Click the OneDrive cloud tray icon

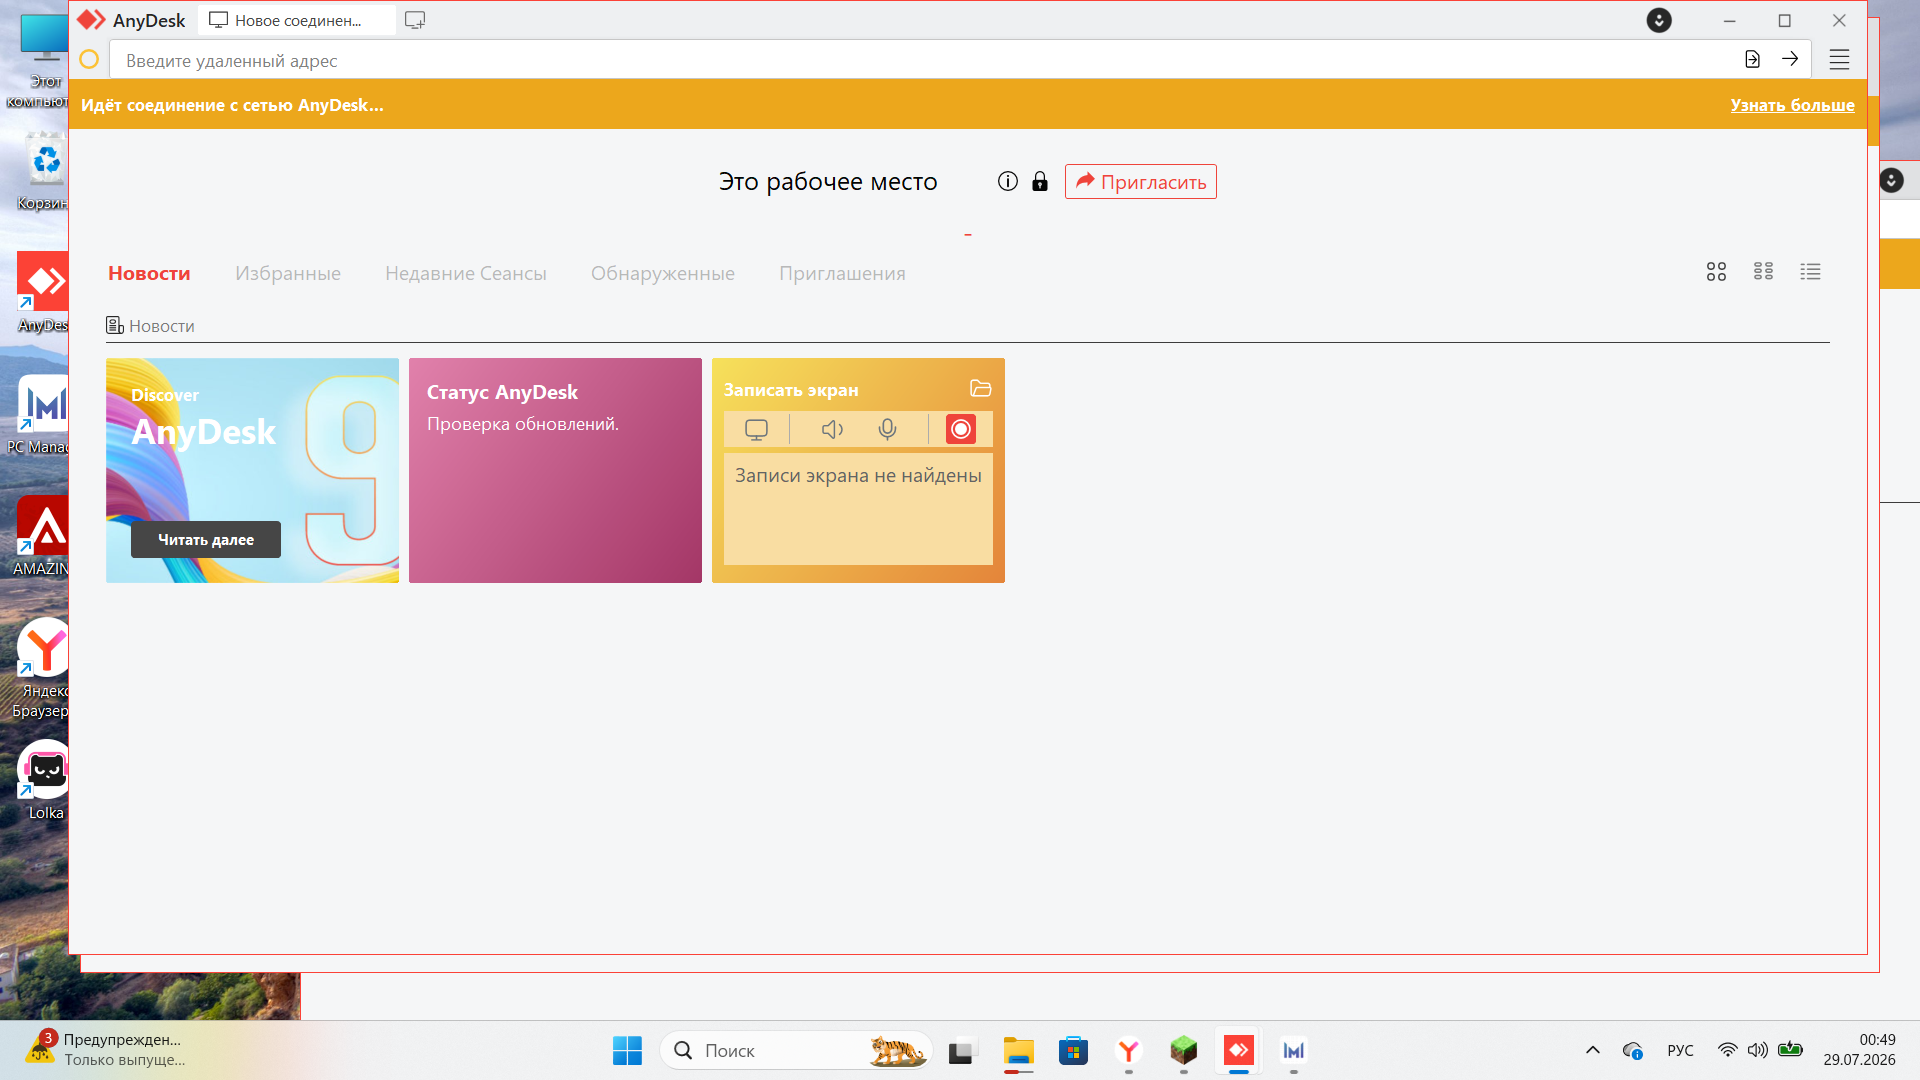[x=1632, y=1050]
